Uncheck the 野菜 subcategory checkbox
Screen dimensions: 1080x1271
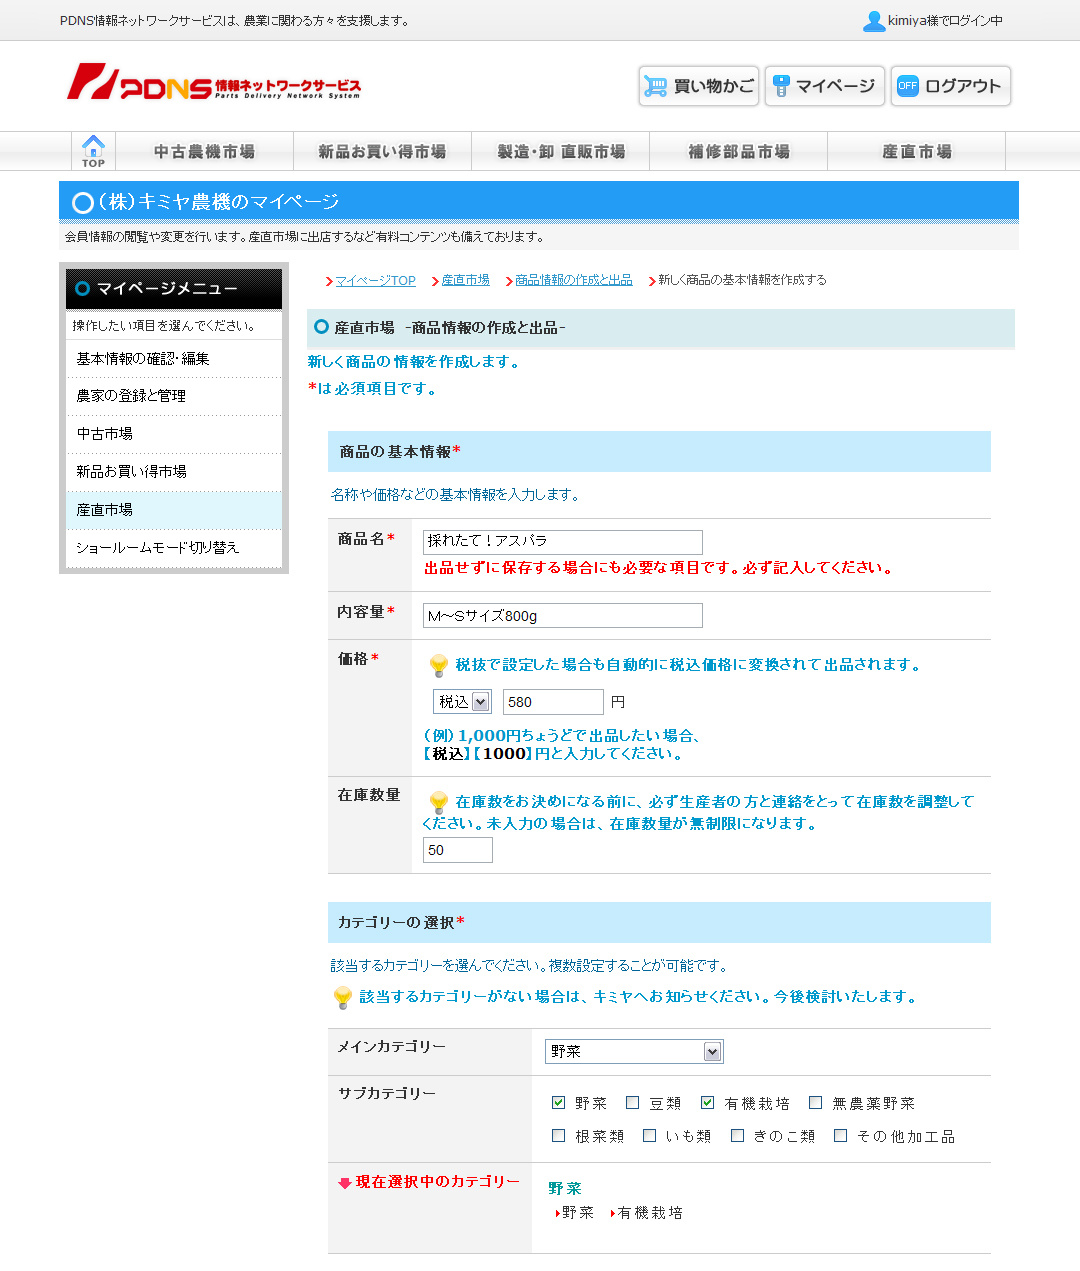pyautogui.click(x=558, y=1103)
